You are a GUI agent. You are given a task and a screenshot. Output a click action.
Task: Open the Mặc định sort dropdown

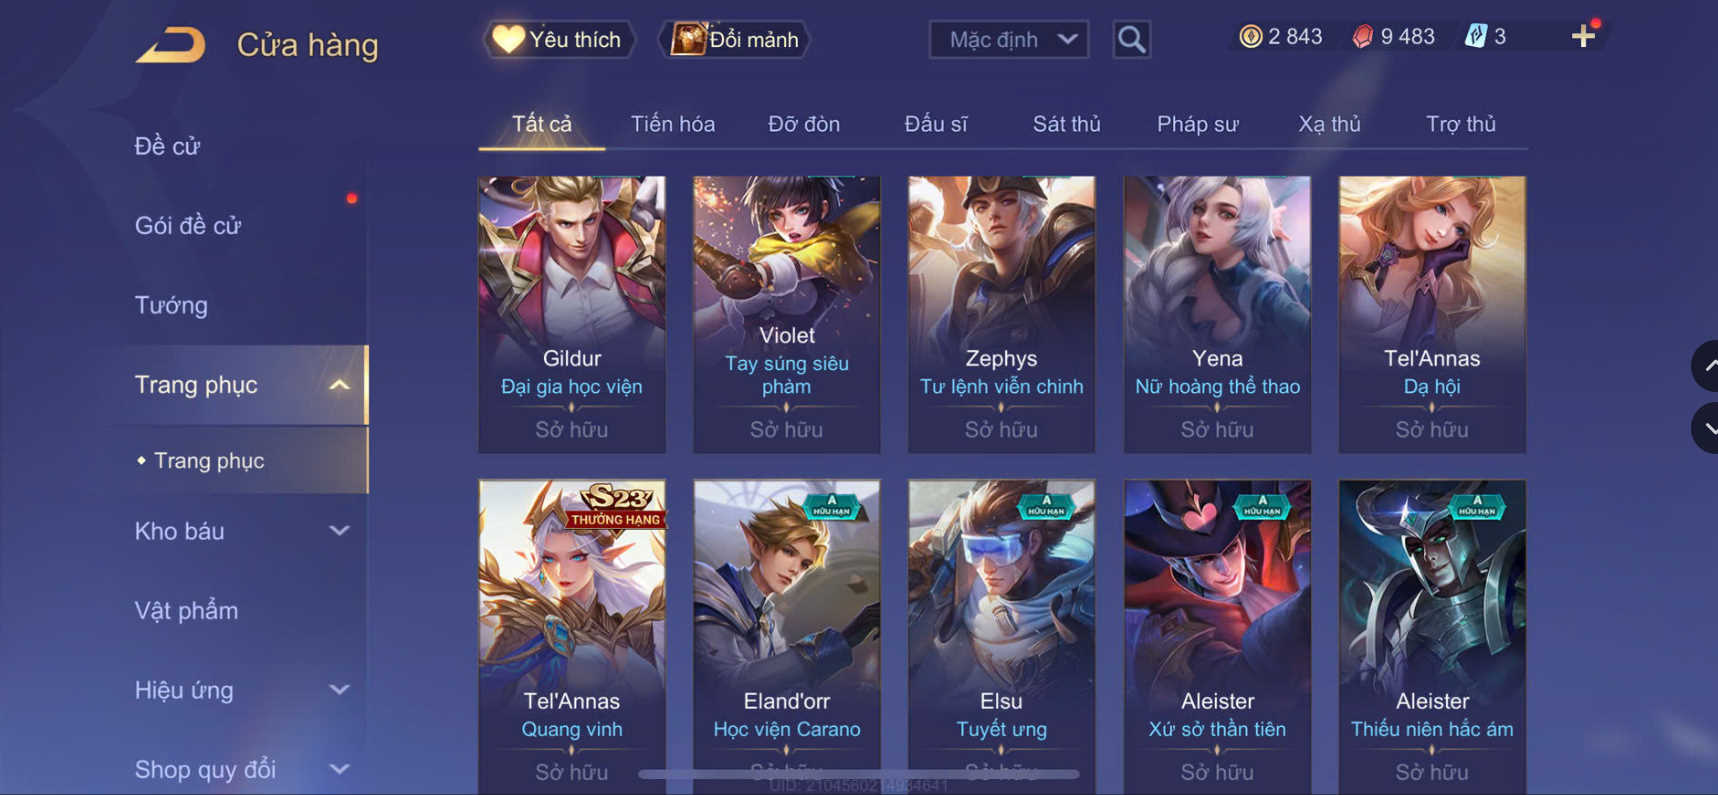1008,39
